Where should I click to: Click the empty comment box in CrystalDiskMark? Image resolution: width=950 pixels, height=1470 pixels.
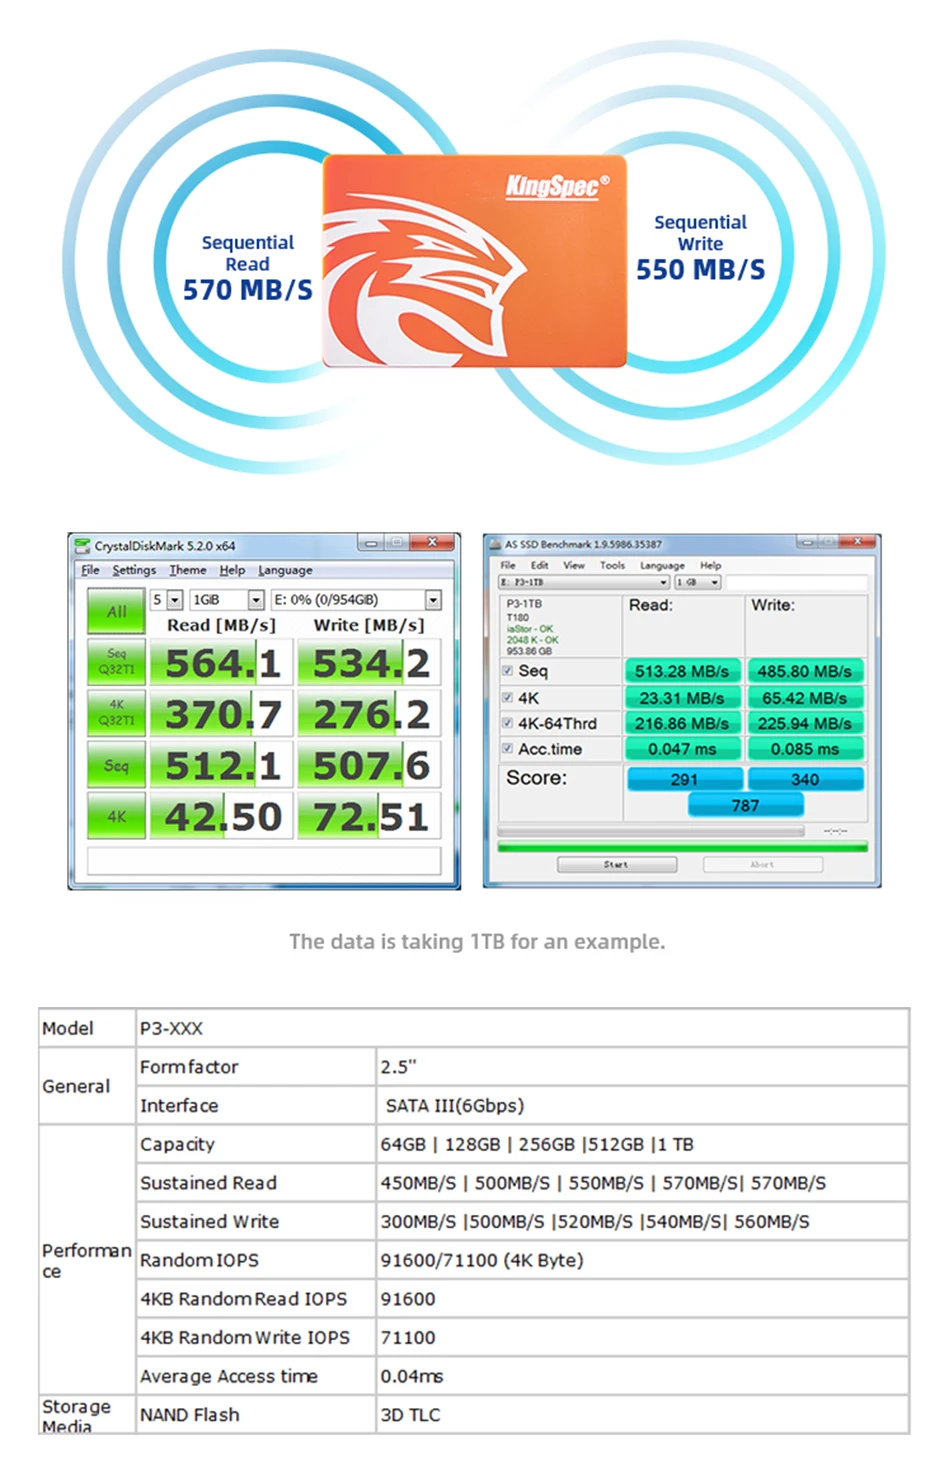coord(264,861)
